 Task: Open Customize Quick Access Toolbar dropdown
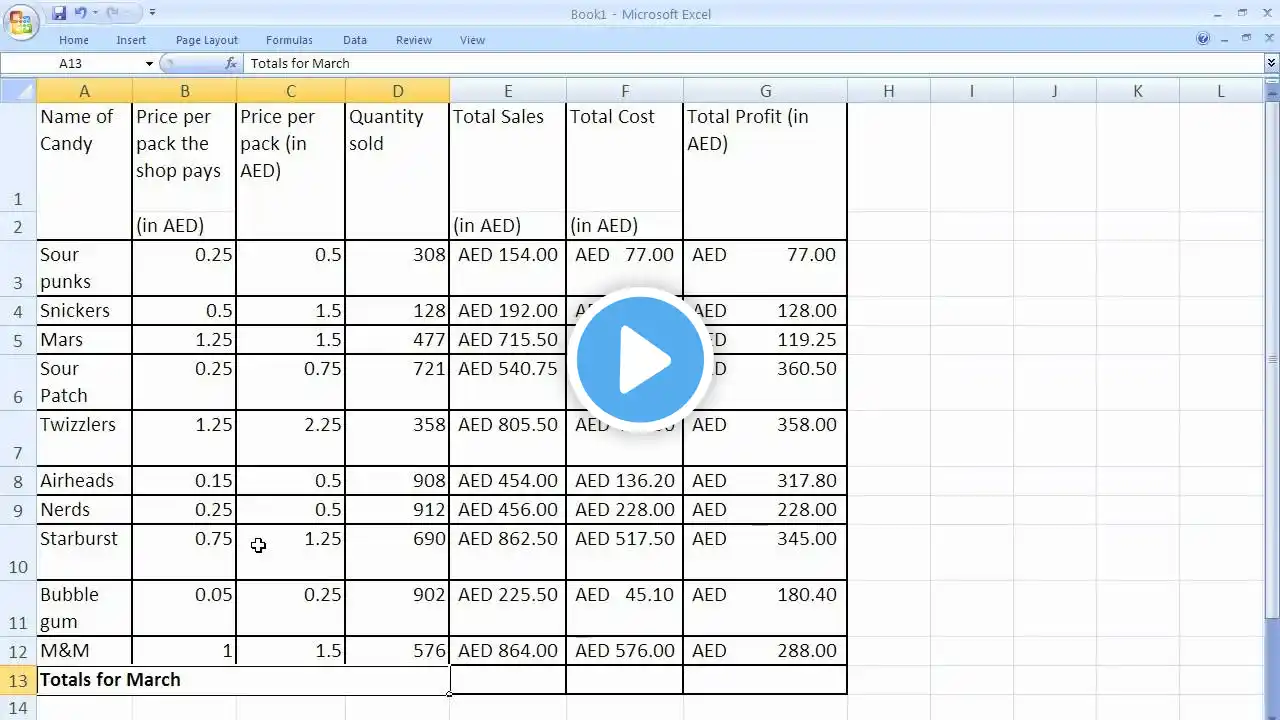pos(152,13)
